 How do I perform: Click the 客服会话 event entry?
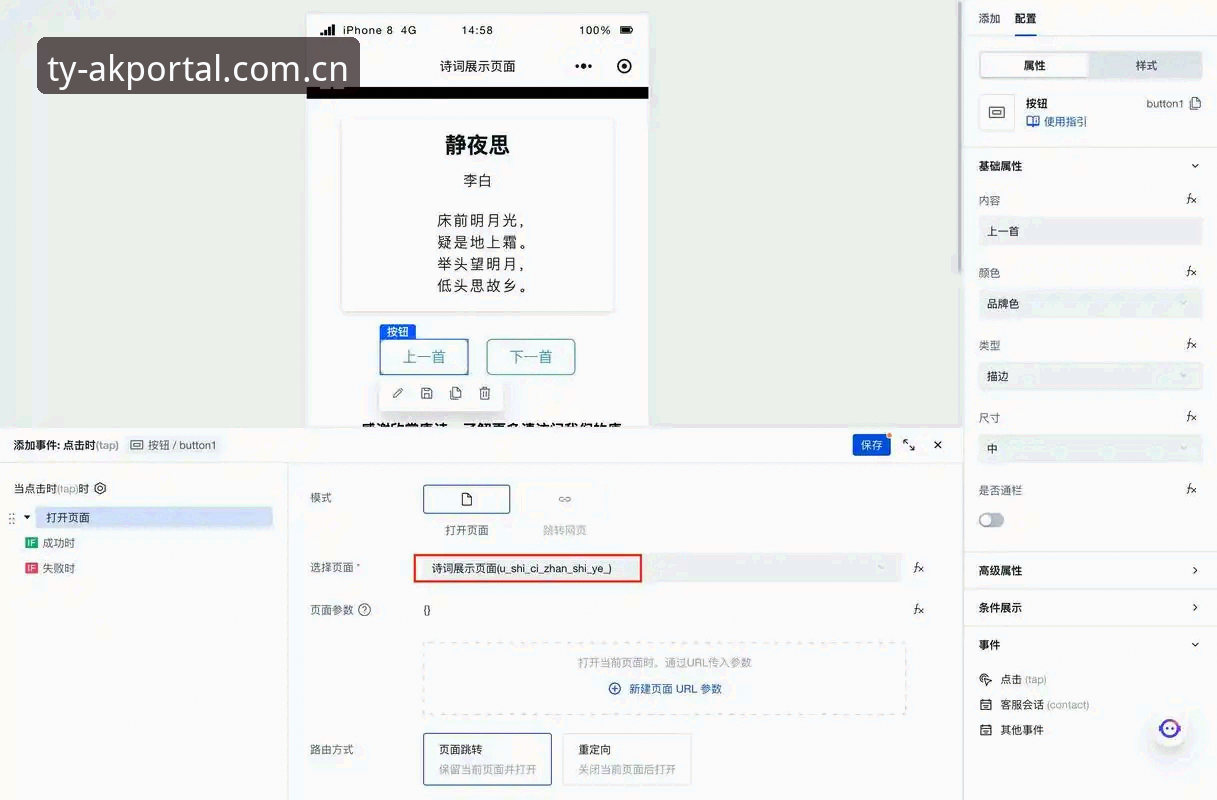coord(1034,704)
